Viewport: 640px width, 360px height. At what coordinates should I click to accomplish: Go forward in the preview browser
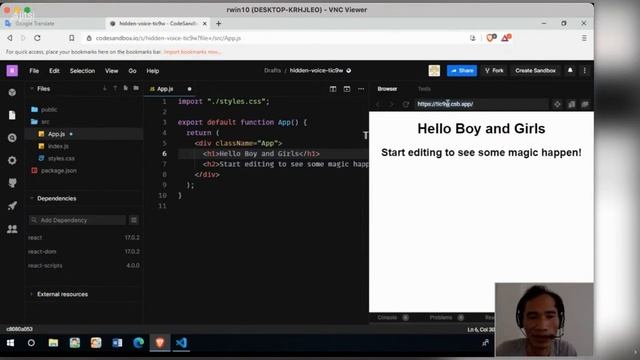pos(391,104)
